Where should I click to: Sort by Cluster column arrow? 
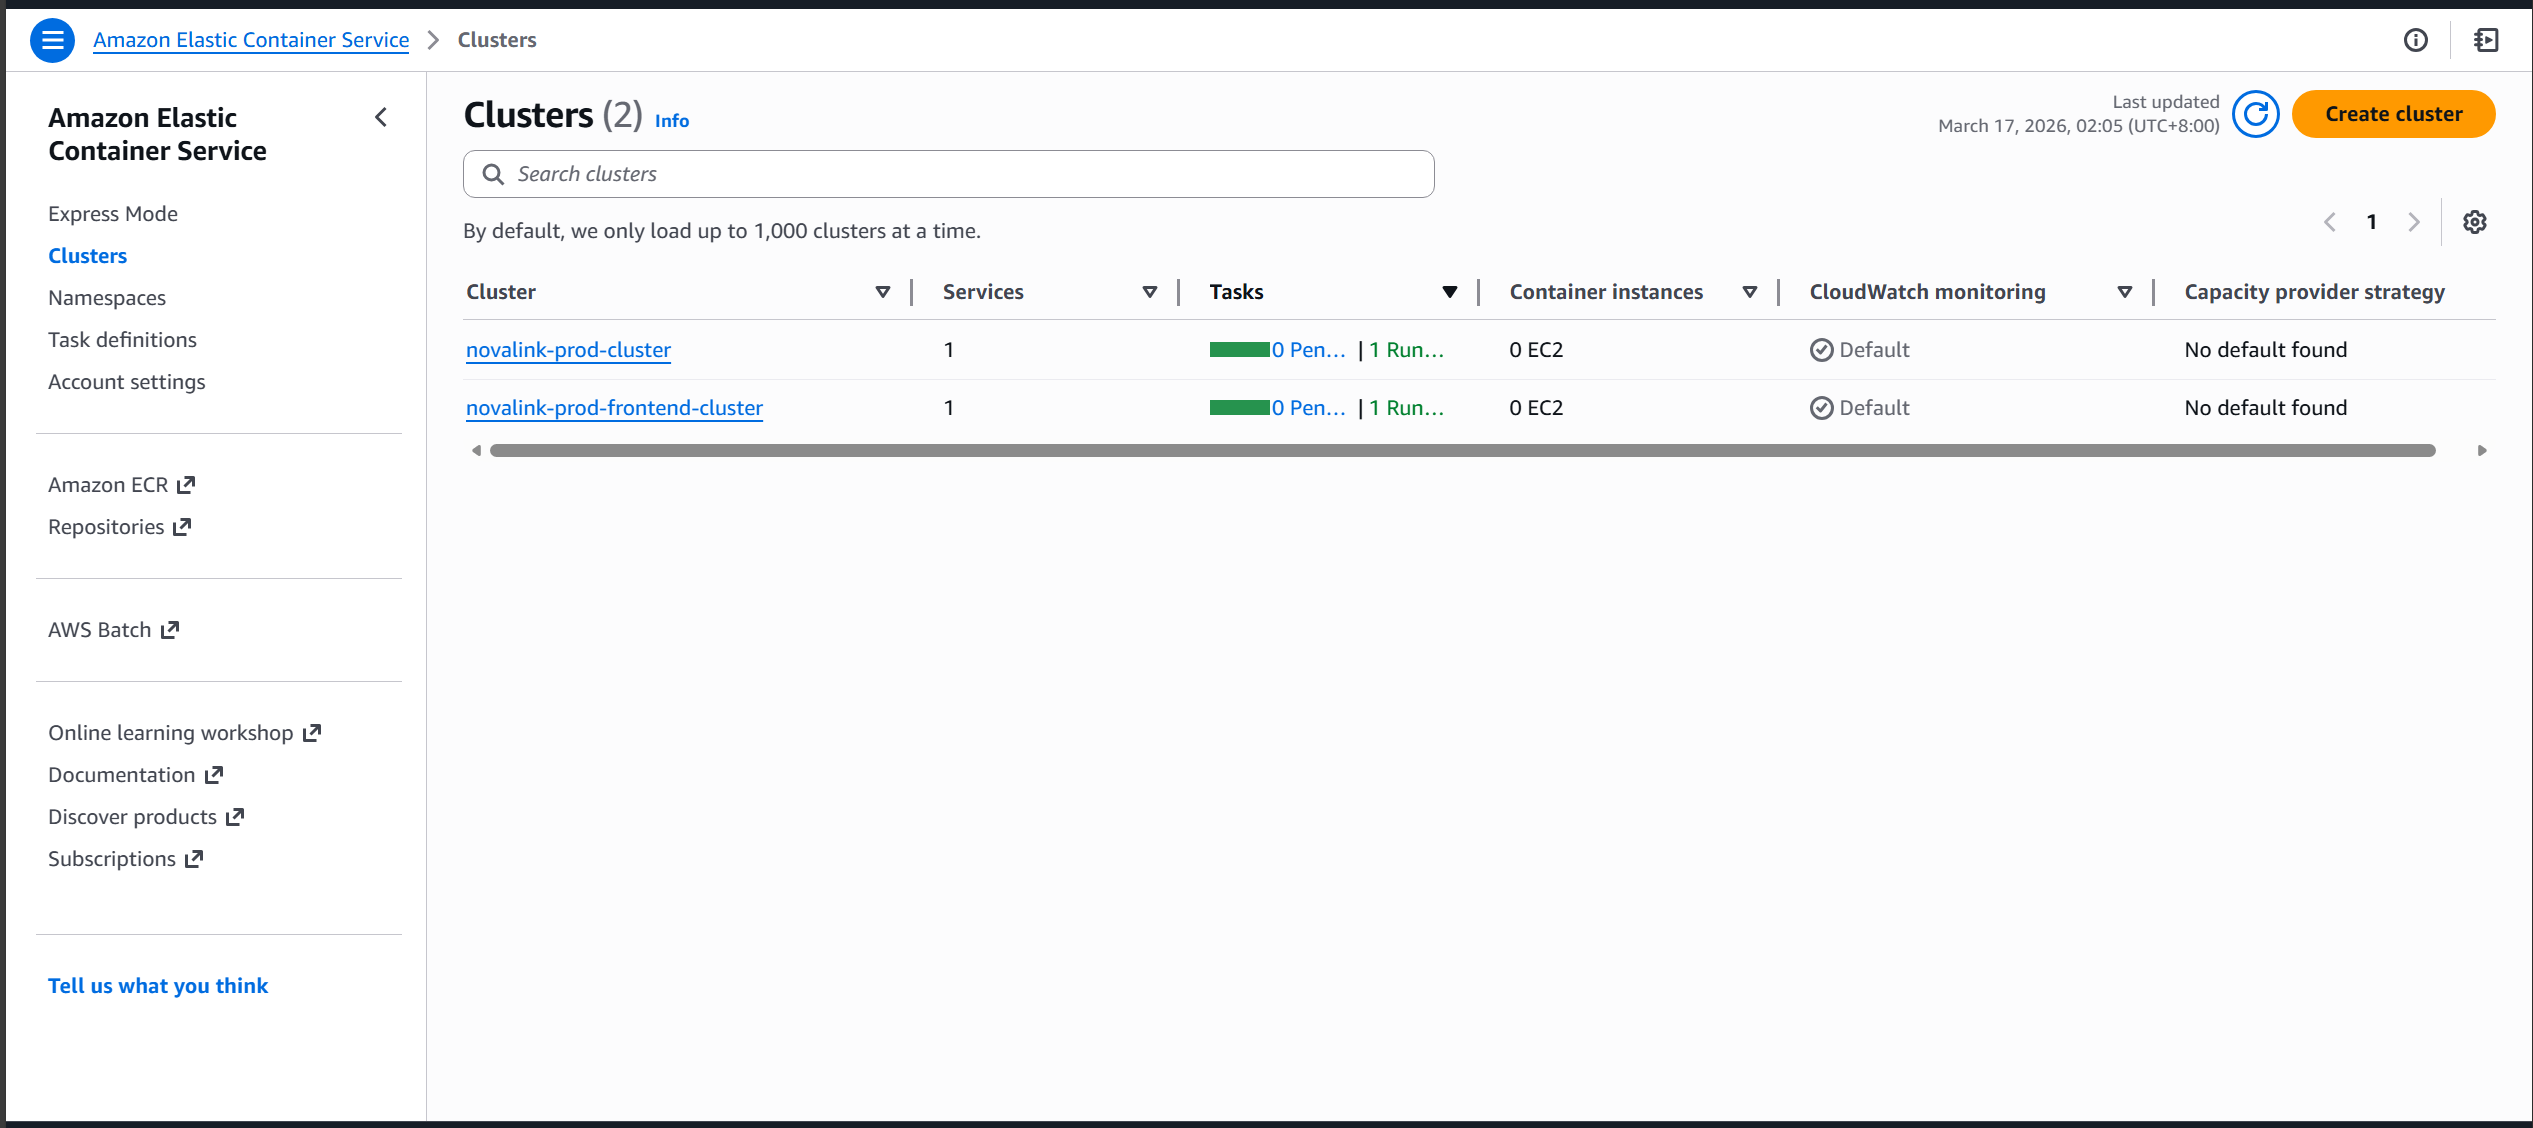882,292
